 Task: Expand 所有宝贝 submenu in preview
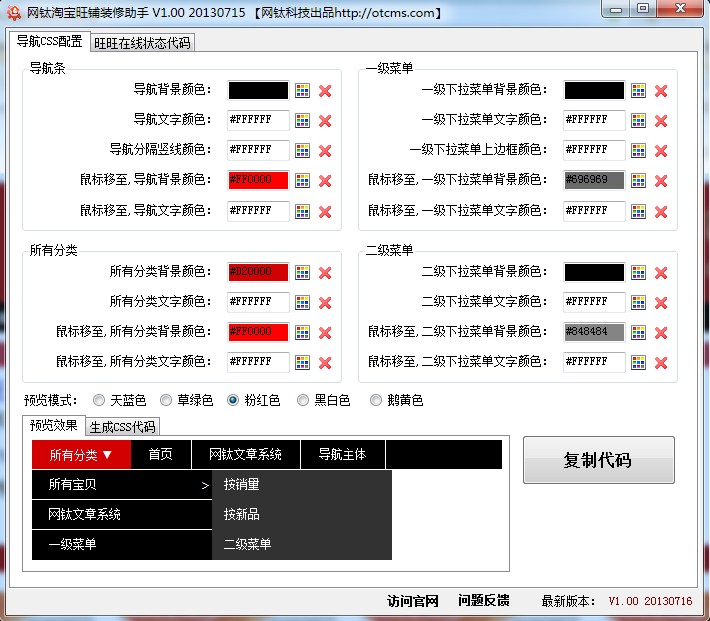[122, 485]
